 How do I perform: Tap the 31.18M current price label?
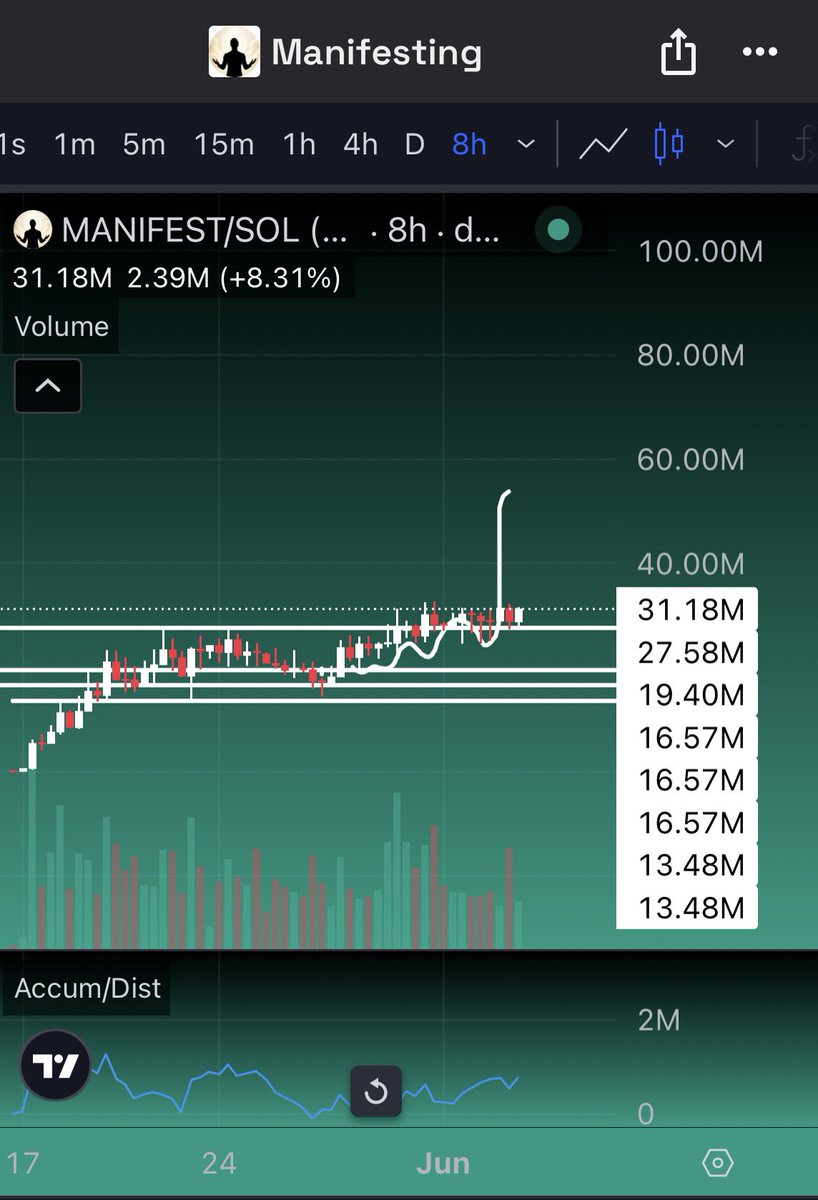point(691,609)
